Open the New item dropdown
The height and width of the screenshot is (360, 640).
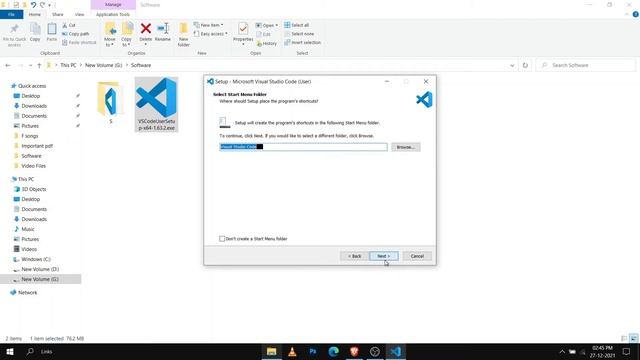point(209,25)
